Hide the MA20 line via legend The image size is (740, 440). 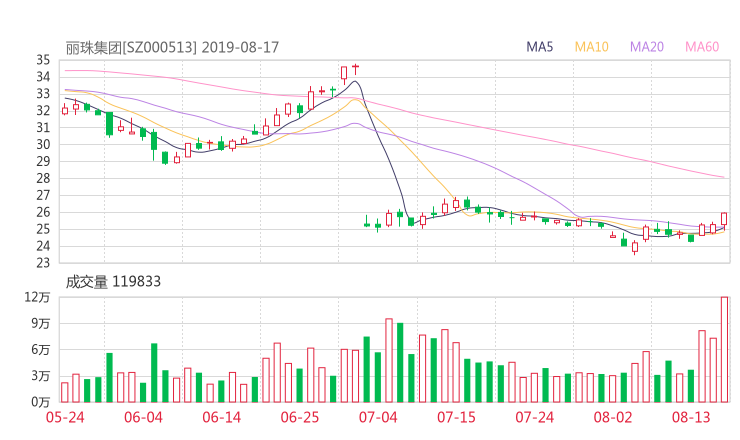click(647, 47)
